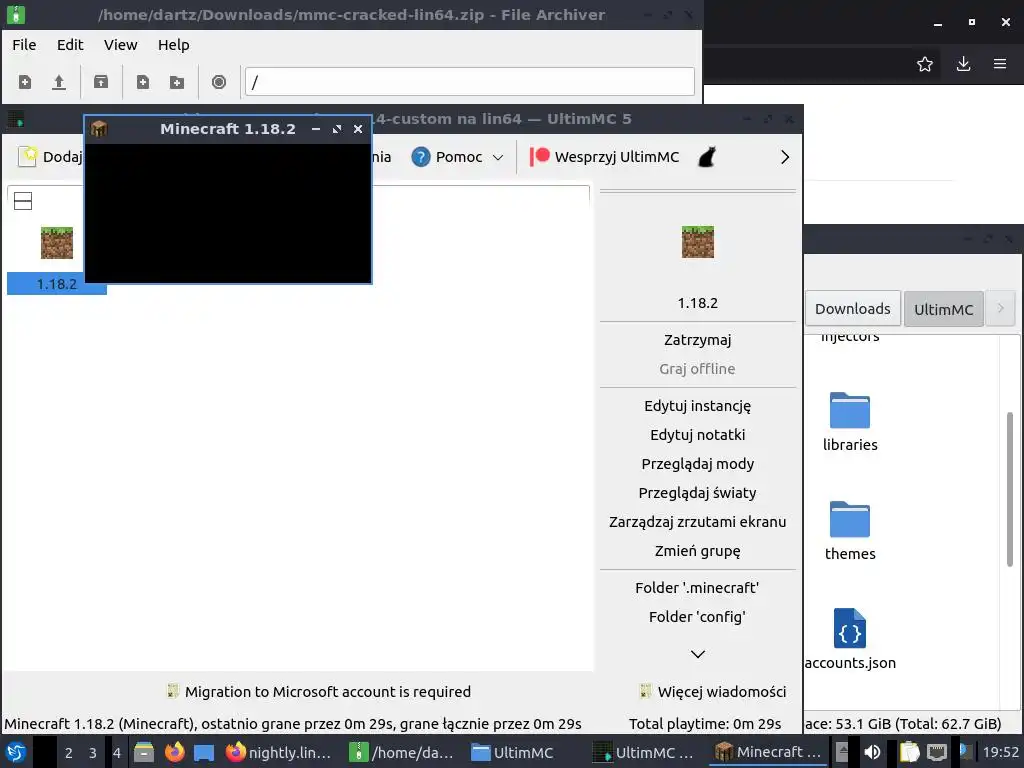Screen dimensions: 1024x768
Task: Expand the Pomoc dropdown arrow
Action: click(x=498, y=157)
